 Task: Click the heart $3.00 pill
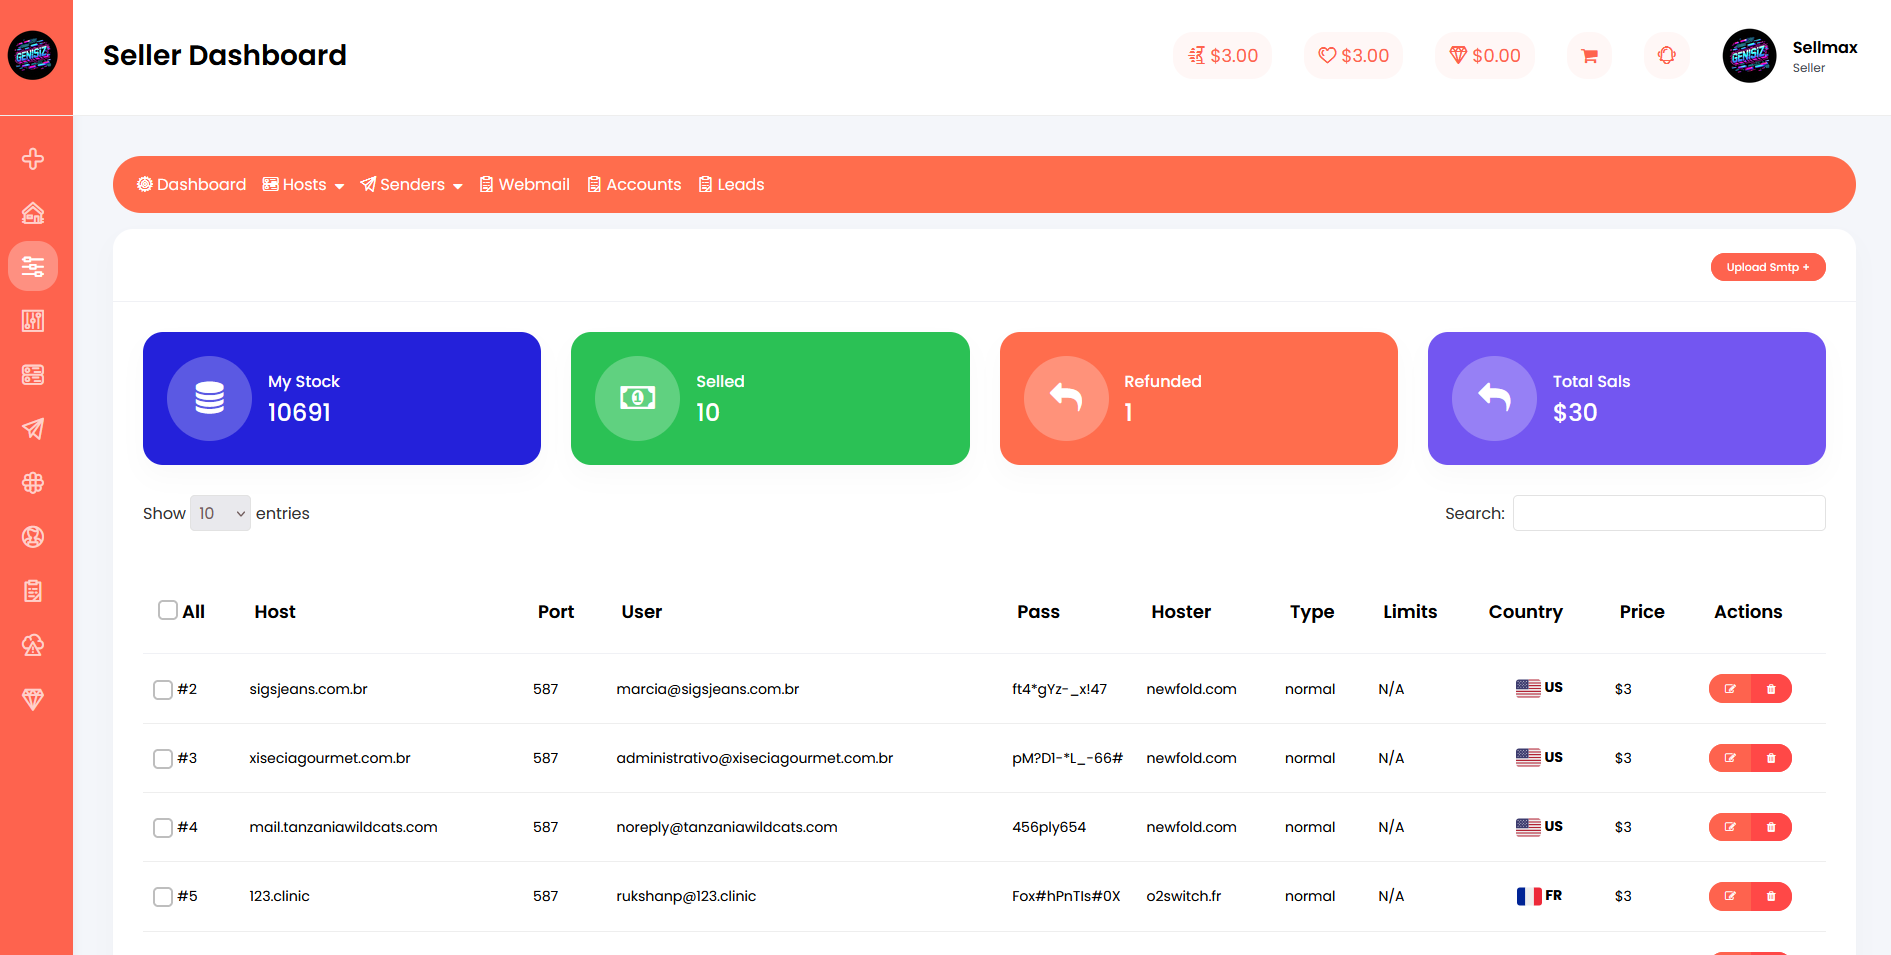(1354, 56)
